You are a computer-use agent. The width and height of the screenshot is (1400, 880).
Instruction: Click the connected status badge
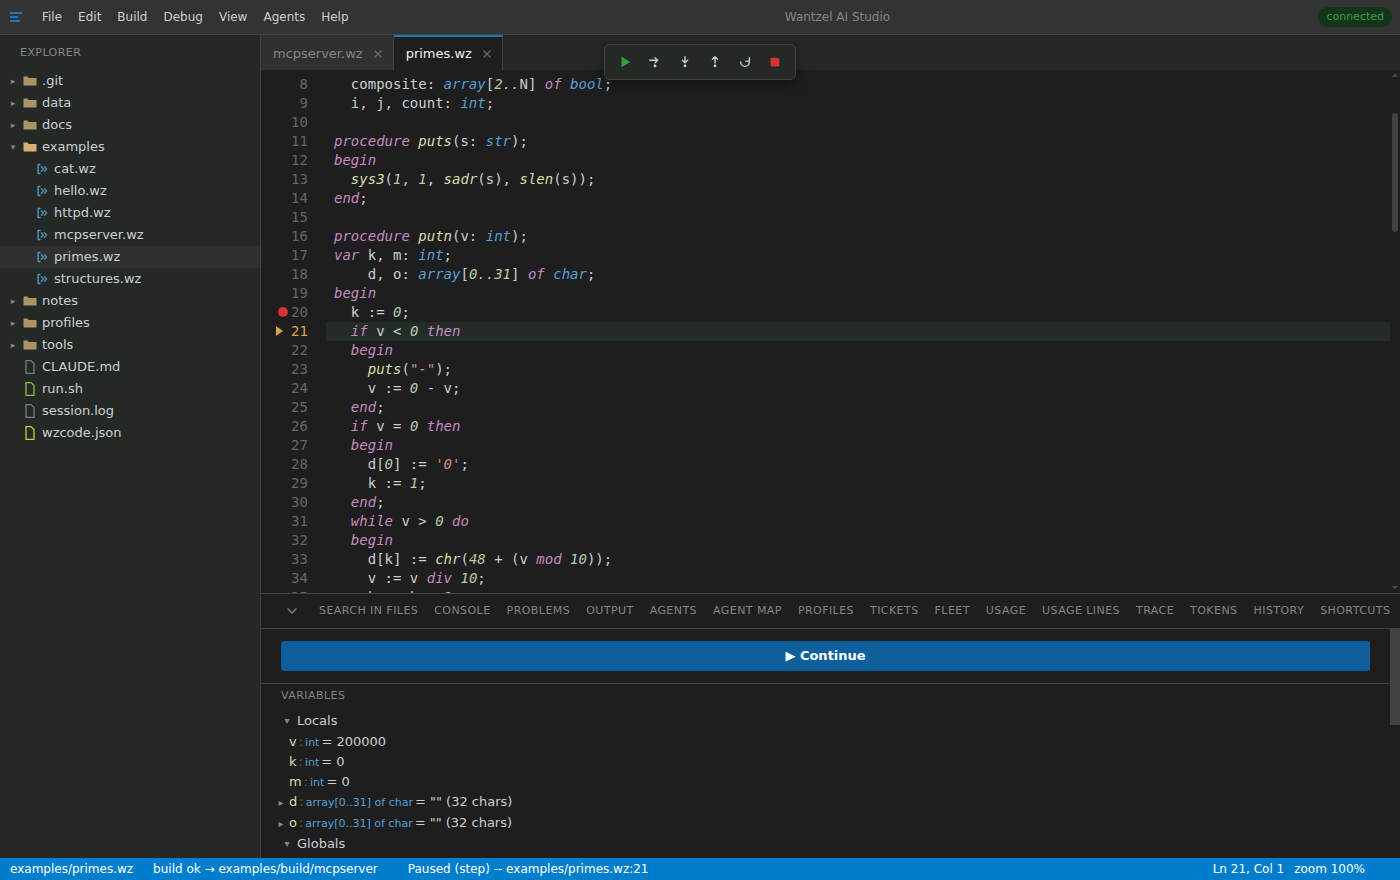1355,17
